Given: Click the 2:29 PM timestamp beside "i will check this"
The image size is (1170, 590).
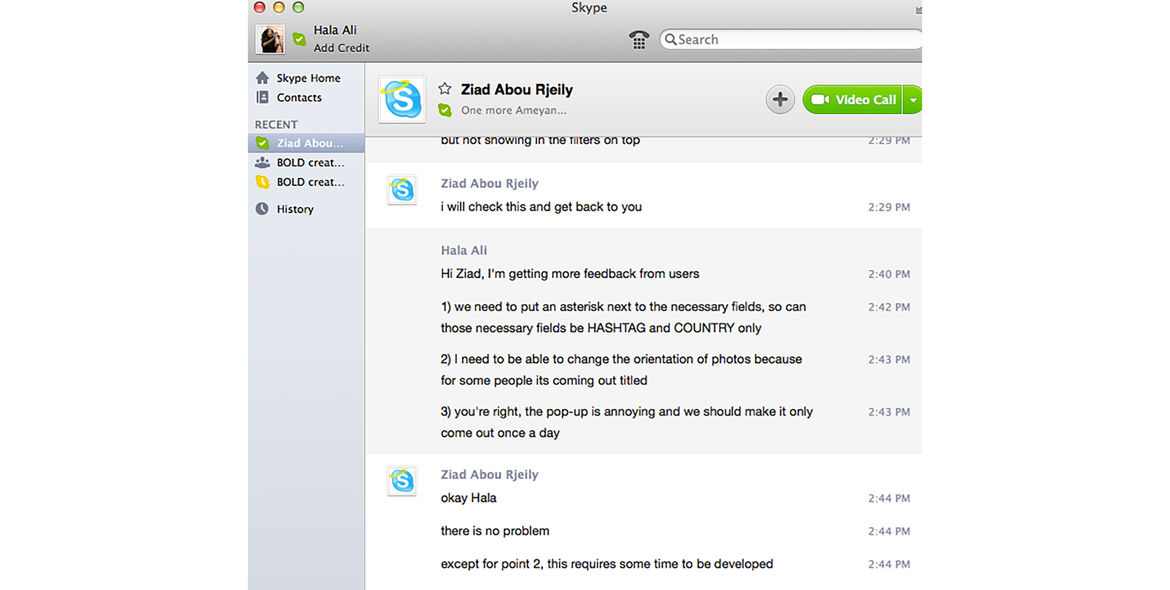Looking at the screenshot, I should 889,207.
